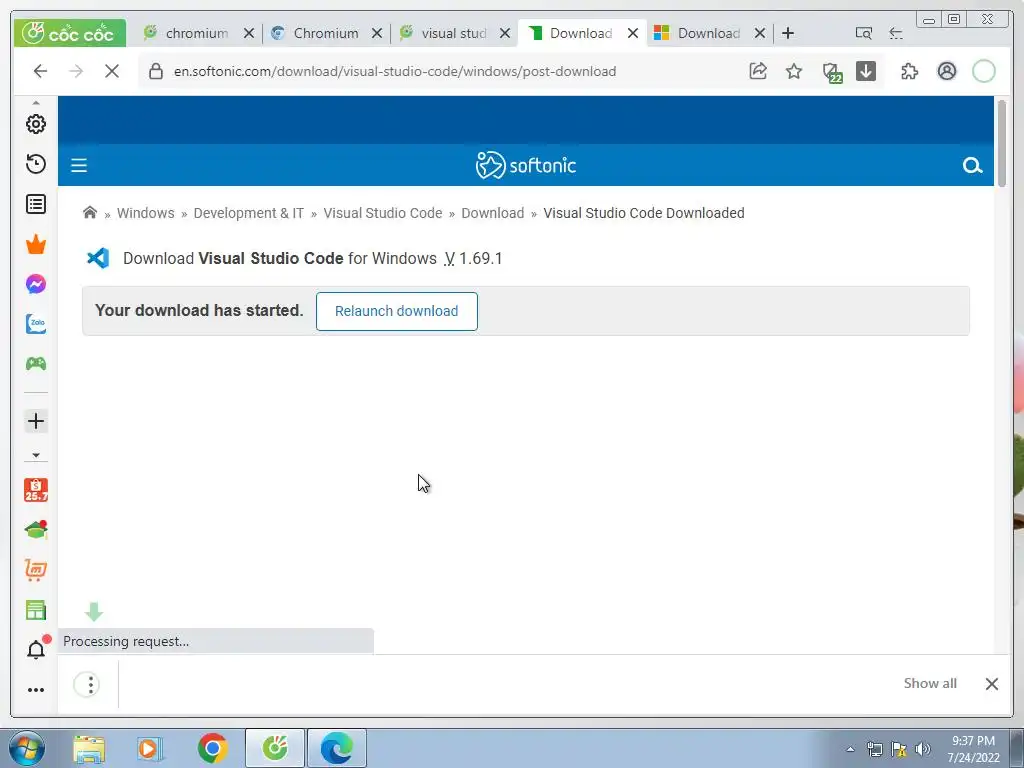Viewport: 1024px width, 768px height.
Task: Open sidebar more options ellipsis
Action: (36, 690)
